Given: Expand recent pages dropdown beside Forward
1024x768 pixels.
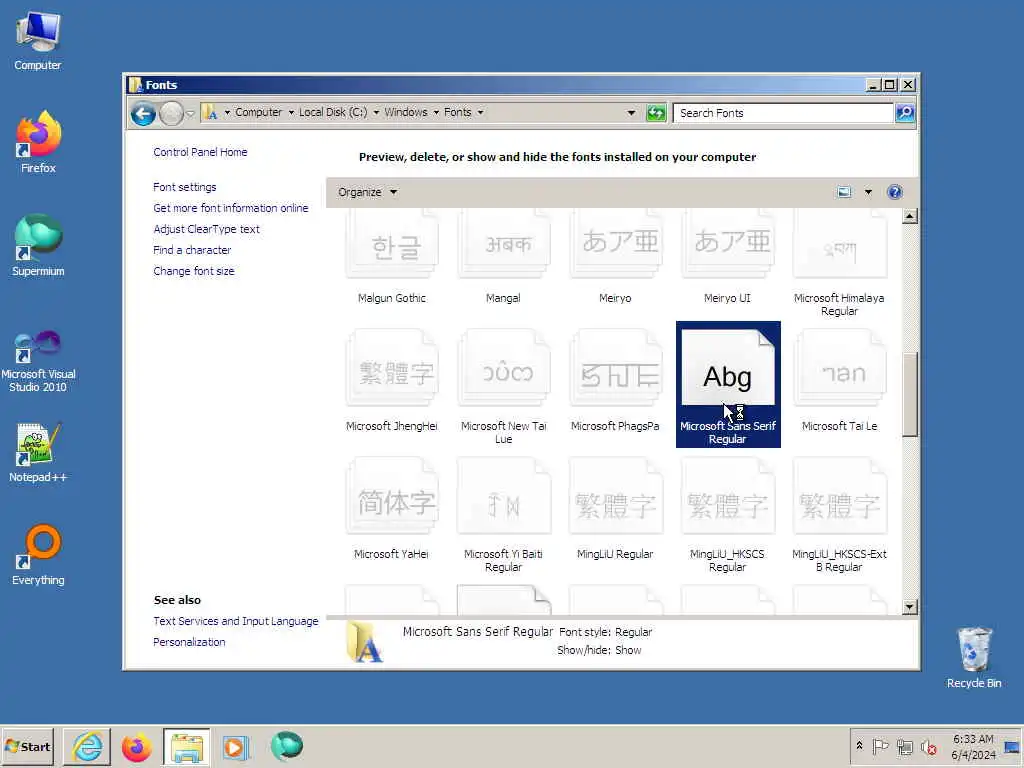Looking at the screenshot, I should (190, 114).
